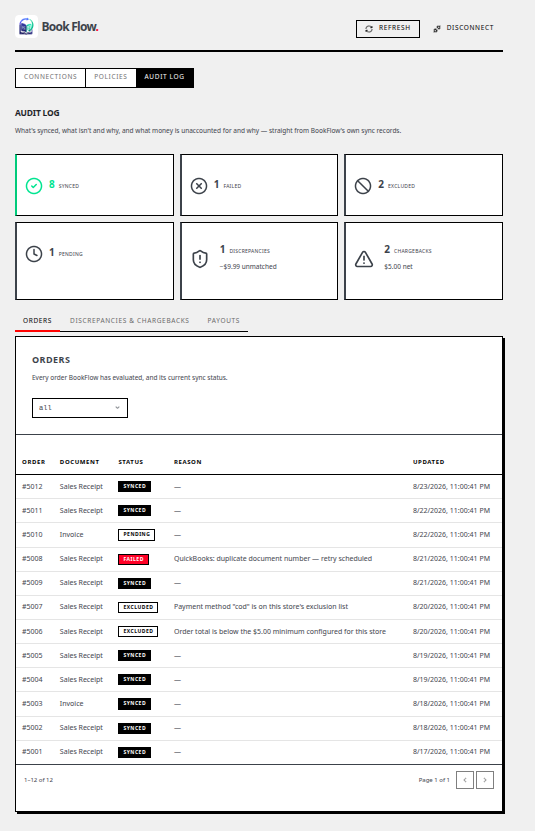The image size is (535, 831).
Task: Click the Updated column header
Action: coord(428,462)
